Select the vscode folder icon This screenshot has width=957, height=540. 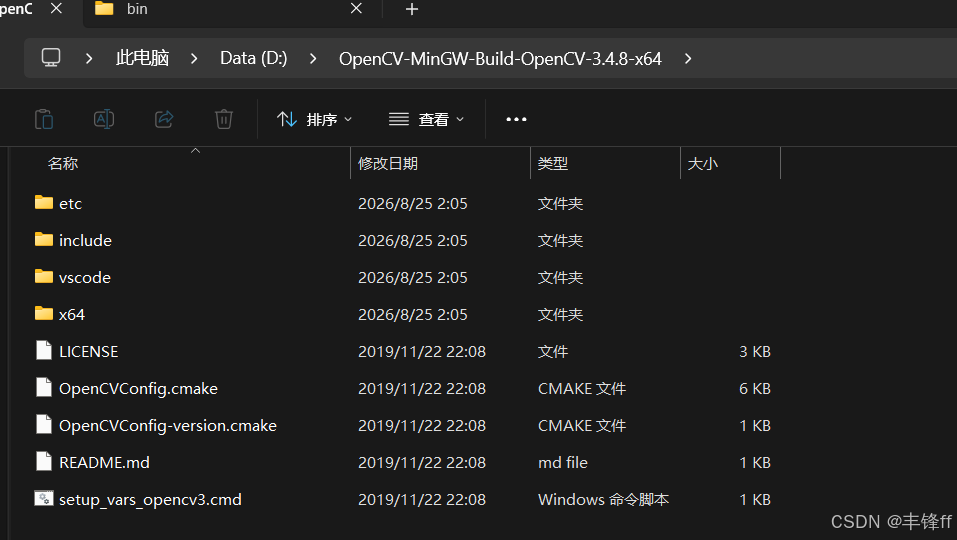tap(44, 276)
